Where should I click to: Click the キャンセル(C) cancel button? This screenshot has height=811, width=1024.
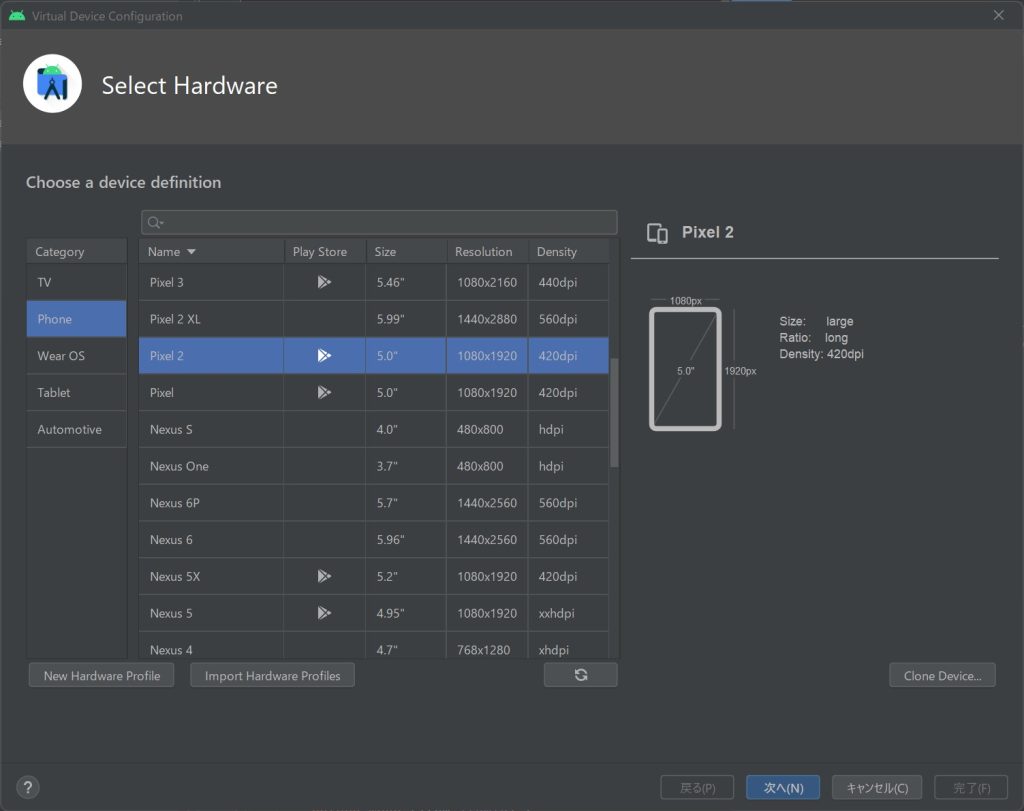(x=877, y=787)
